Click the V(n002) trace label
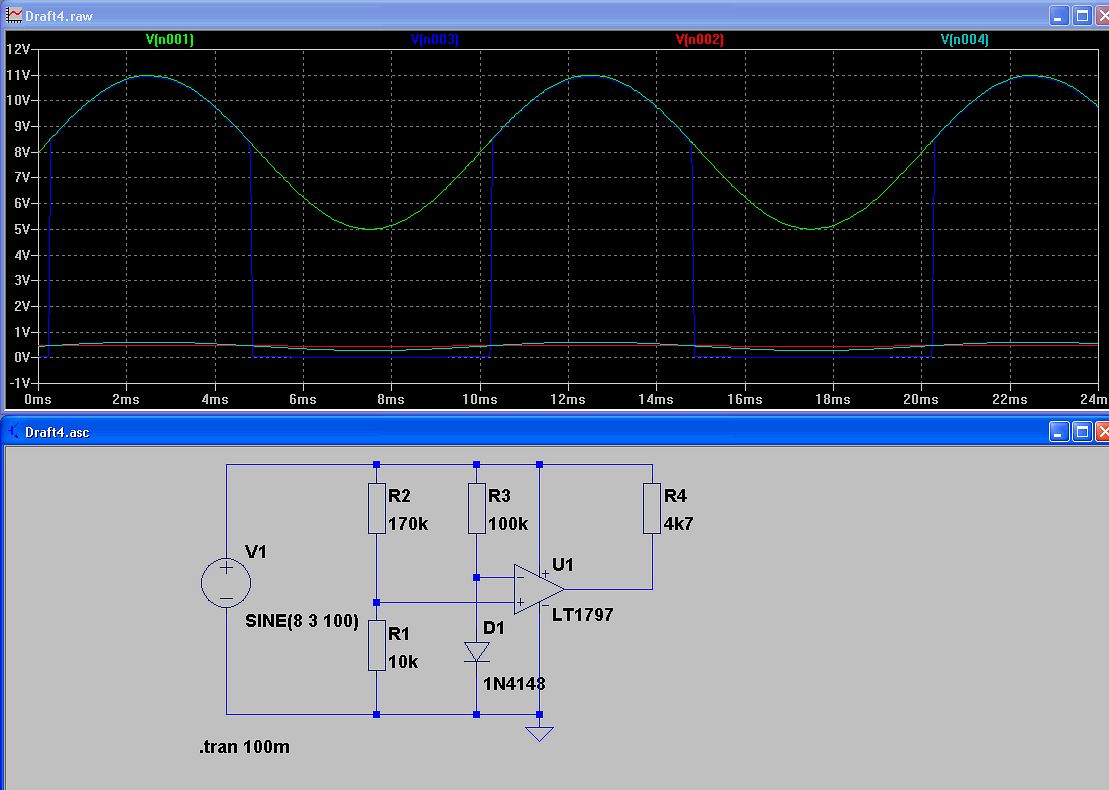The image size is (1109, 790). coord(699,40)
